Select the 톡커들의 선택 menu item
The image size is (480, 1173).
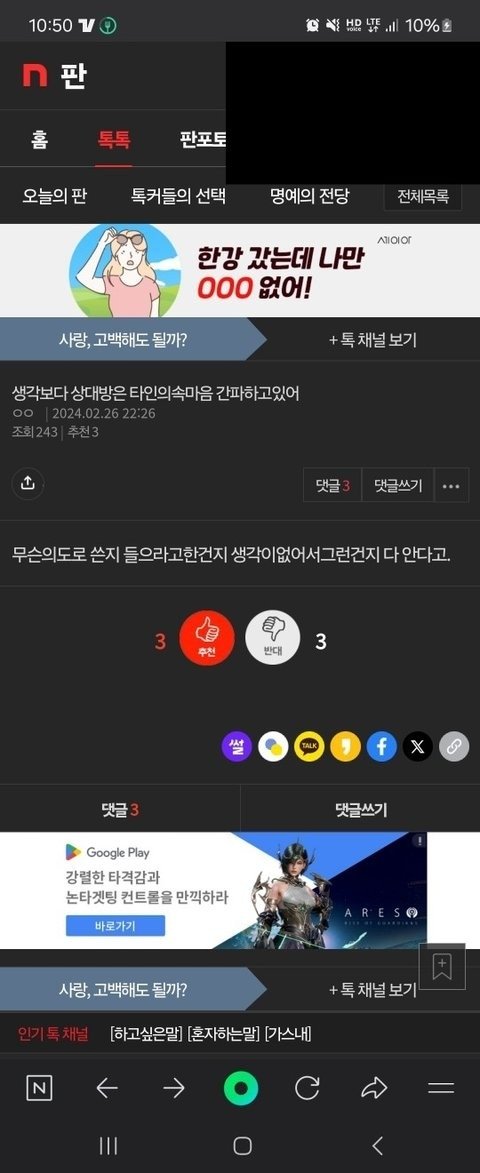[x=178, y=197]
